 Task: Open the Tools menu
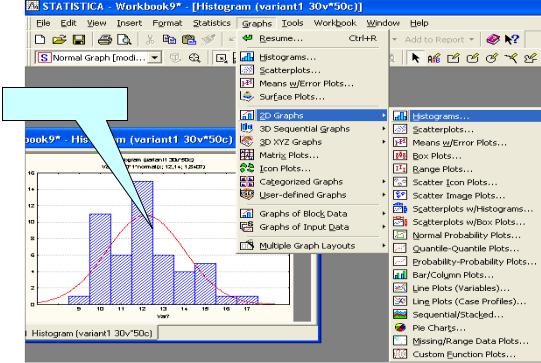click(x=292, y=23)
